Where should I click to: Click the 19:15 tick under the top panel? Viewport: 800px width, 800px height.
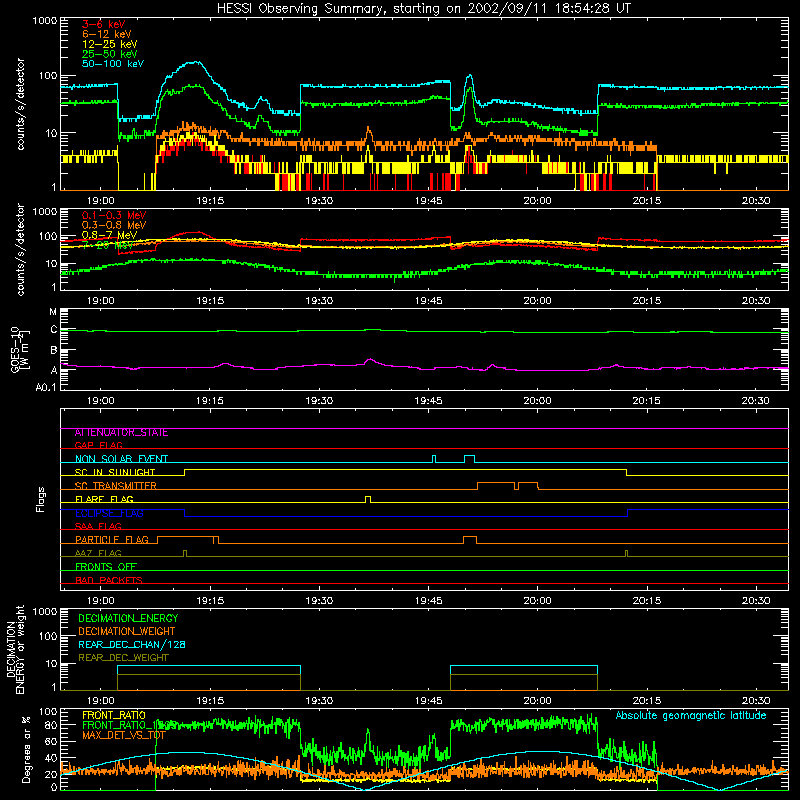click(x=210, y=201)
